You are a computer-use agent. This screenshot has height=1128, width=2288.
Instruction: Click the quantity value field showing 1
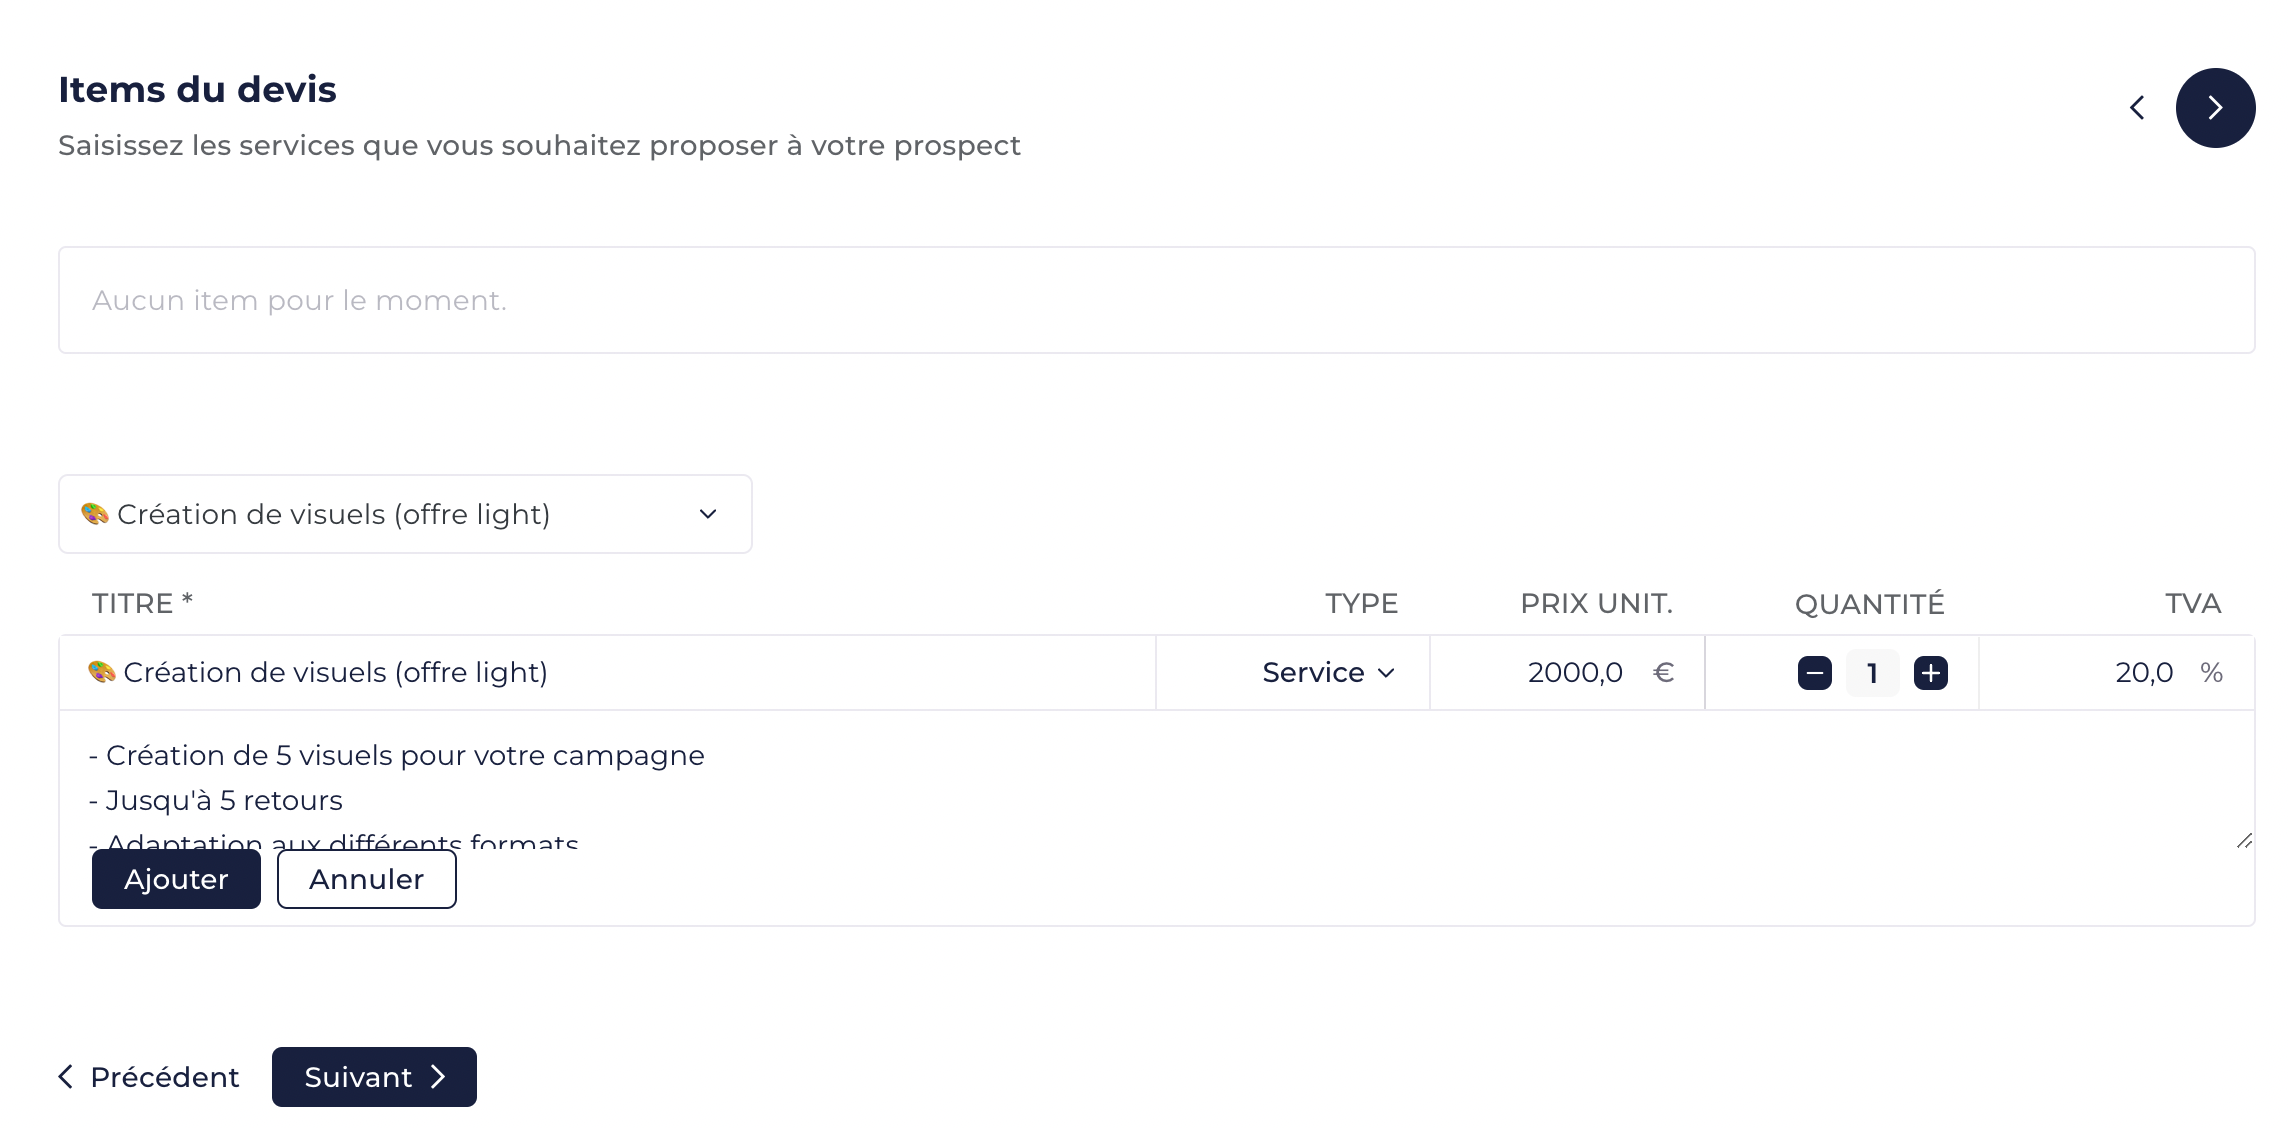click(1872, 673)
